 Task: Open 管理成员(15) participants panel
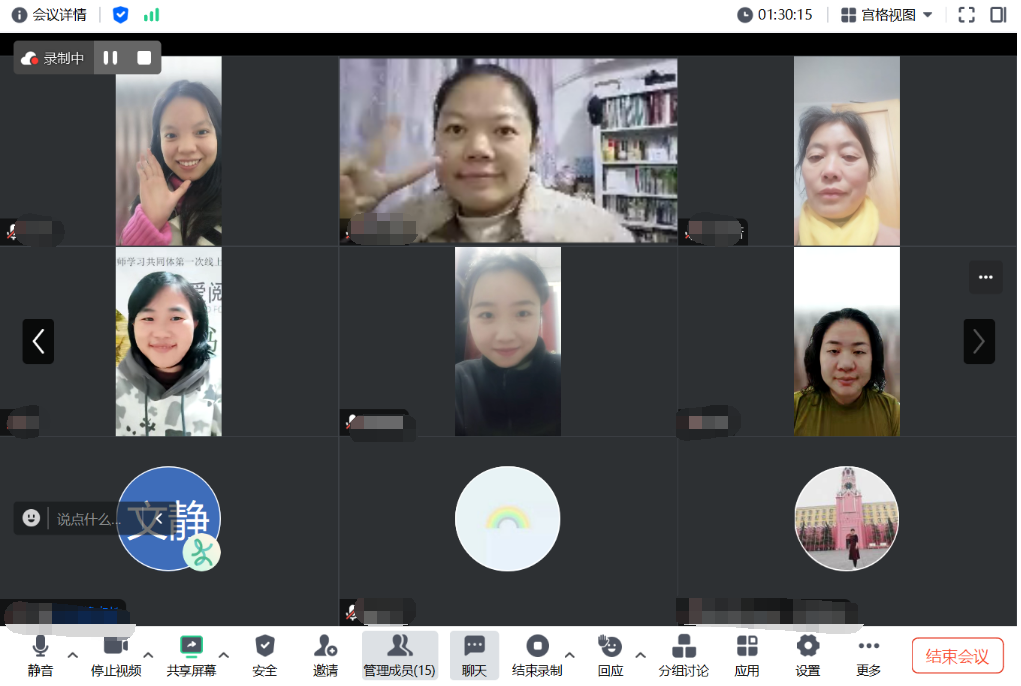click(399, 655)
